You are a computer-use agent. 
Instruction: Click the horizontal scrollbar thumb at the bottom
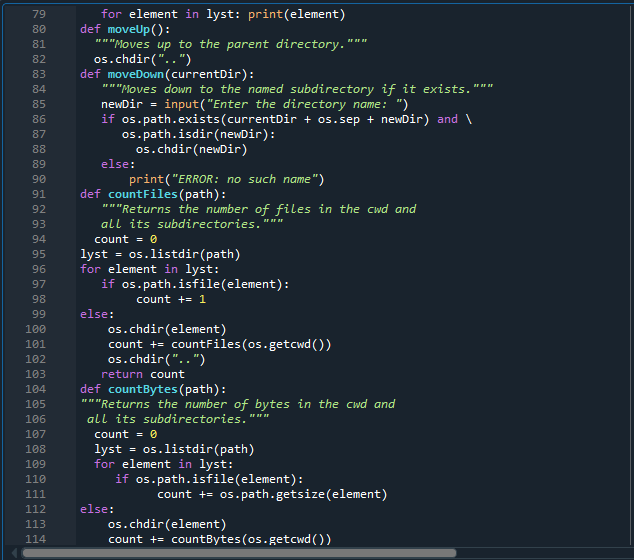click(x=239, y=553)
